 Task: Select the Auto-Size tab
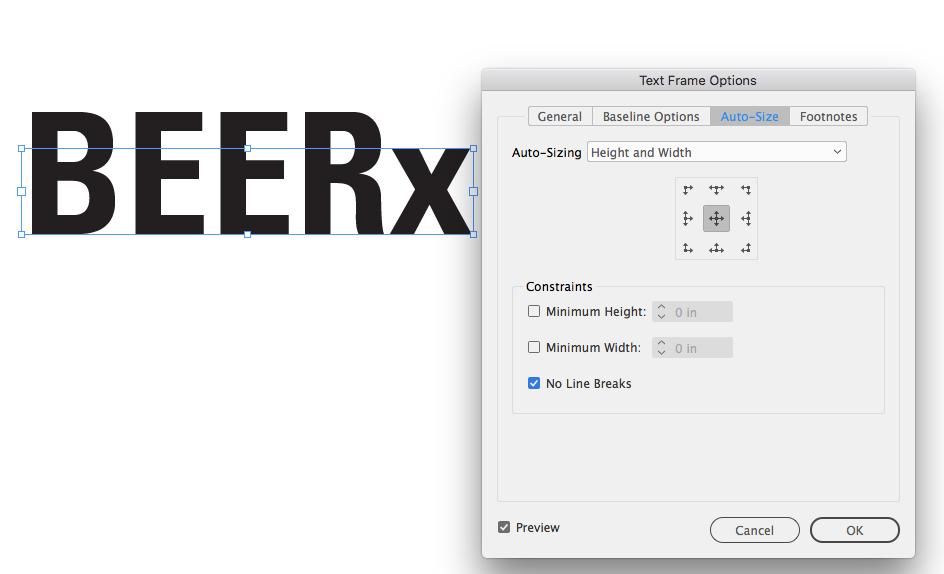pyautogui.click(x=750, y=116)
